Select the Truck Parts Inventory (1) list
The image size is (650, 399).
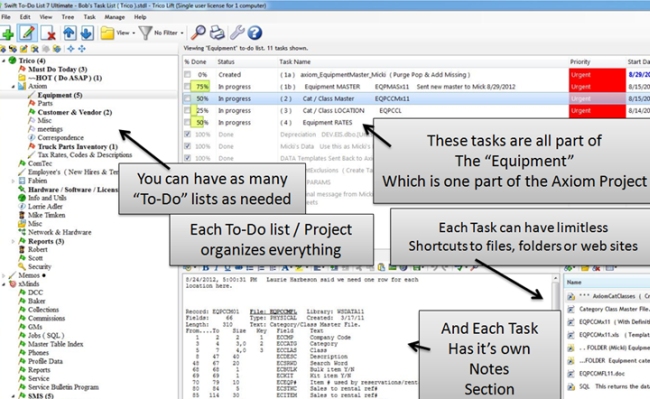coord(78,147)
